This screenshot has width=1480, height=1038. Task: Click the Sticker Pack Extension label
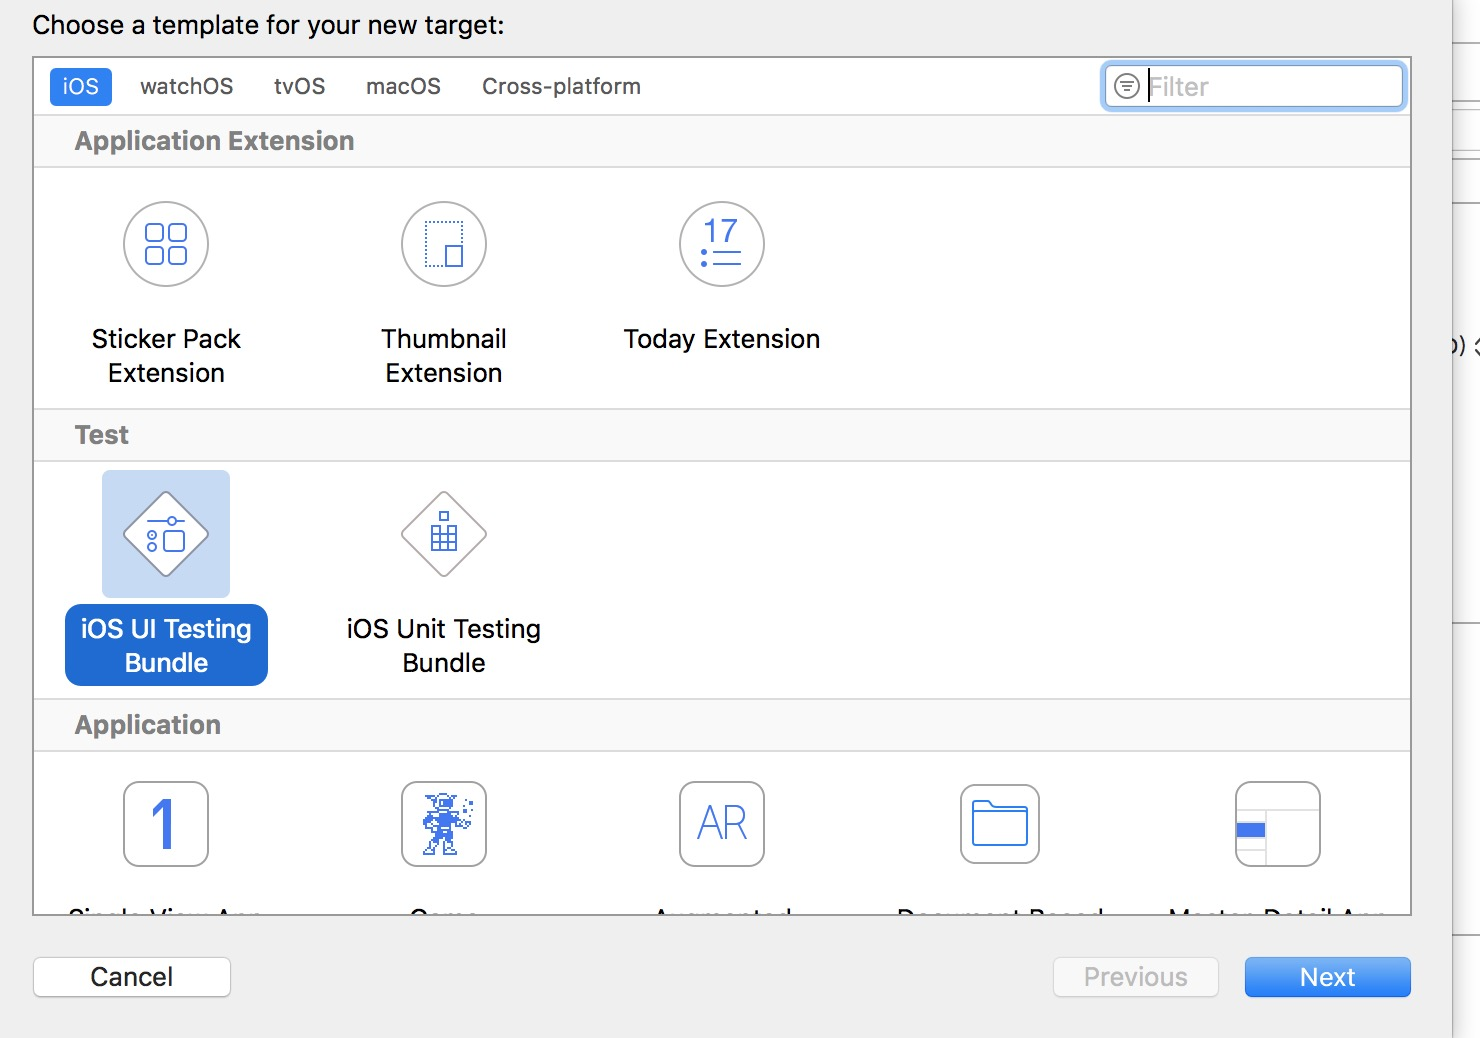click(x=166, y=355)
